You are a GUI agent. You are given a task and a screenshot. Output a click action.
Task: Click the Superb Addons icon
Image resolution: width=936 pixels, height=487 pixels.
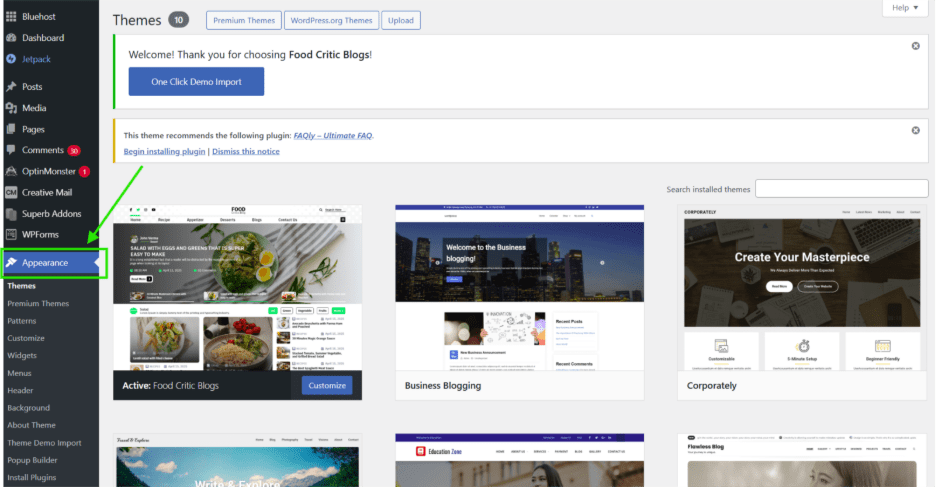tap(11, 214)
